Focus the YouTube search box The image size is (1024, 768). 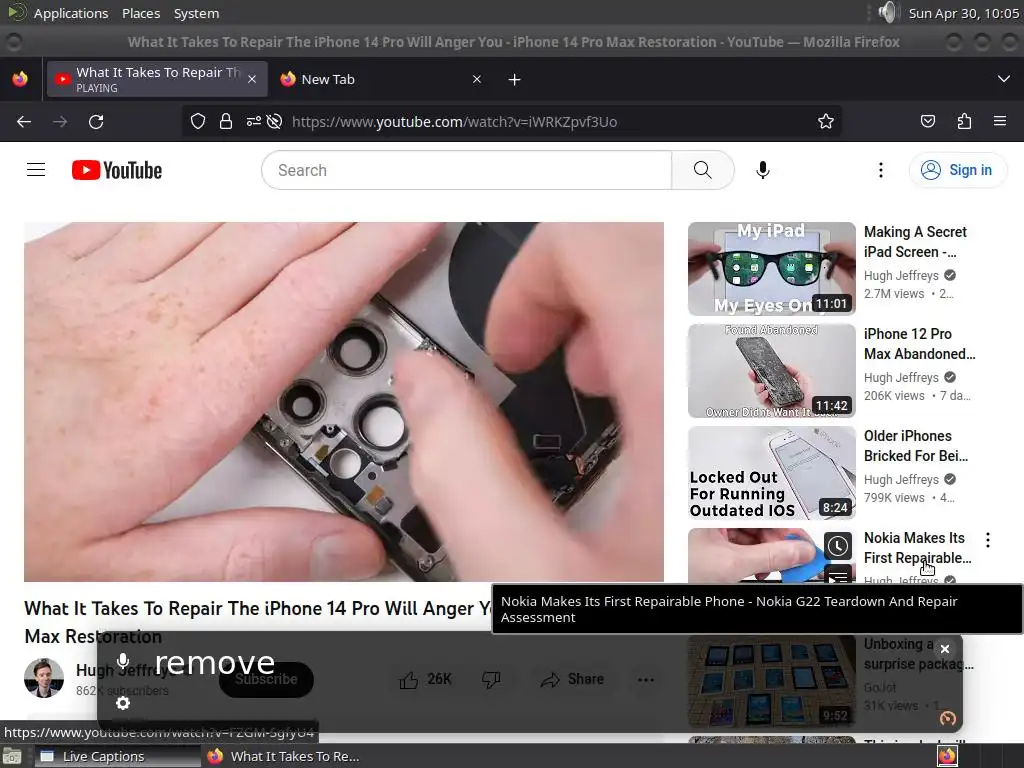[466, 170]
